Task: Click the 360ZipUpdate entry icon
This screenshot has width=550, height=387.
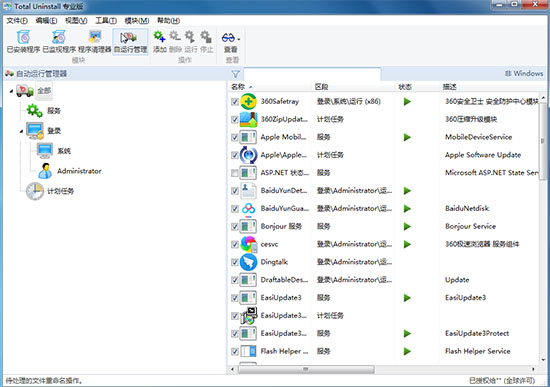Action: [248, 119]
